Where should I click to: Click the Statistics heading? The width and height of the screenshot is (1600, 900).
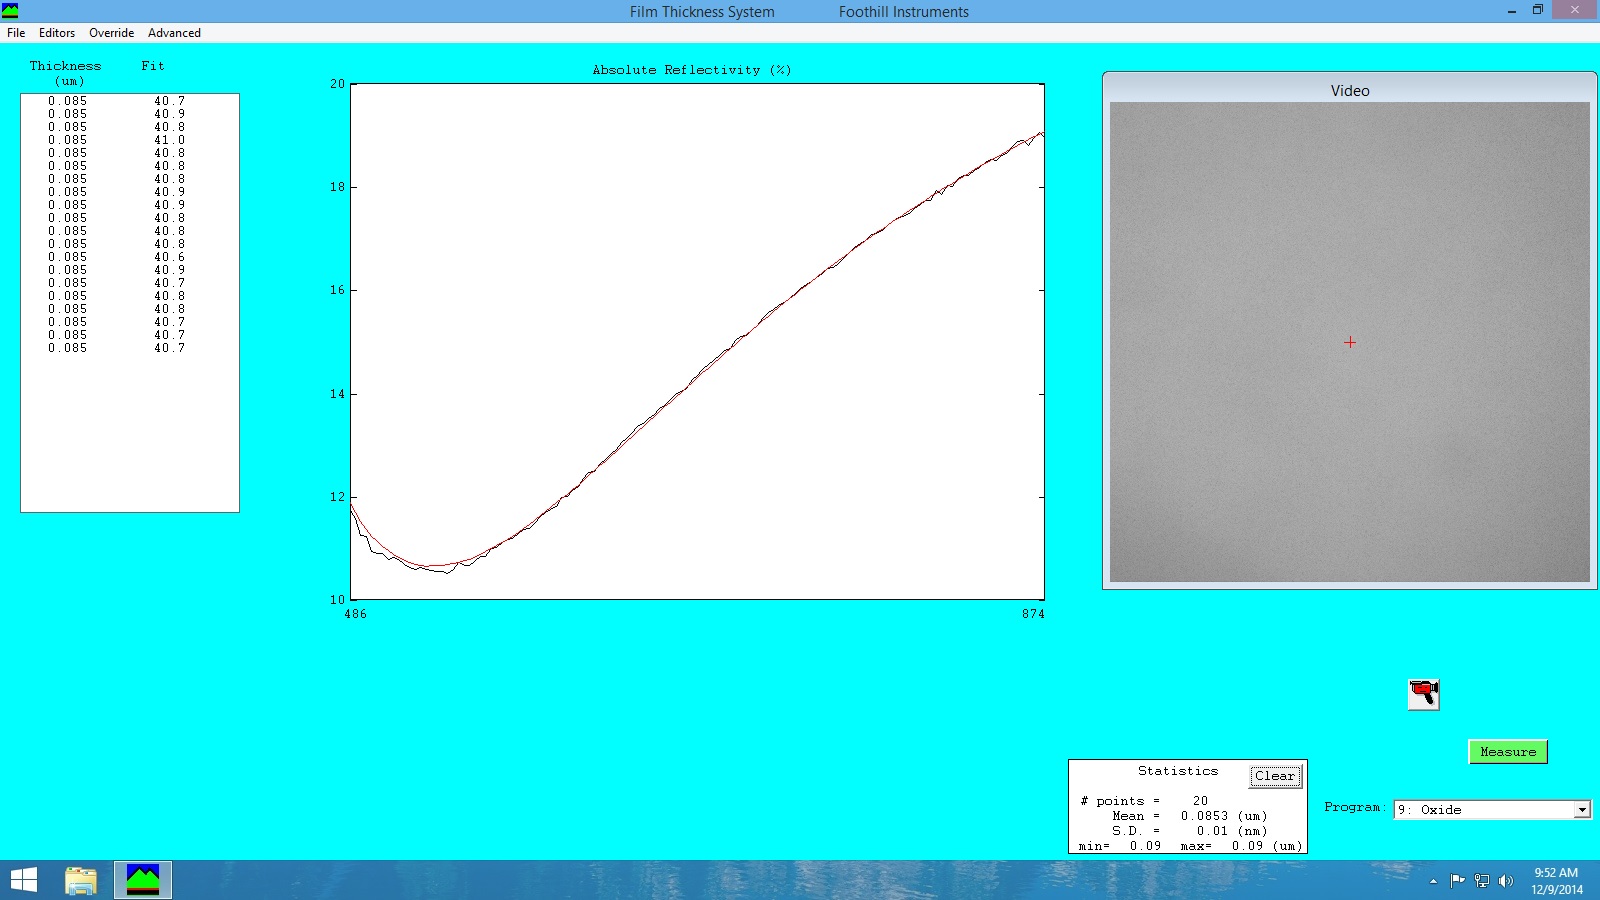pyautogui.click(x=1178, y=771)
